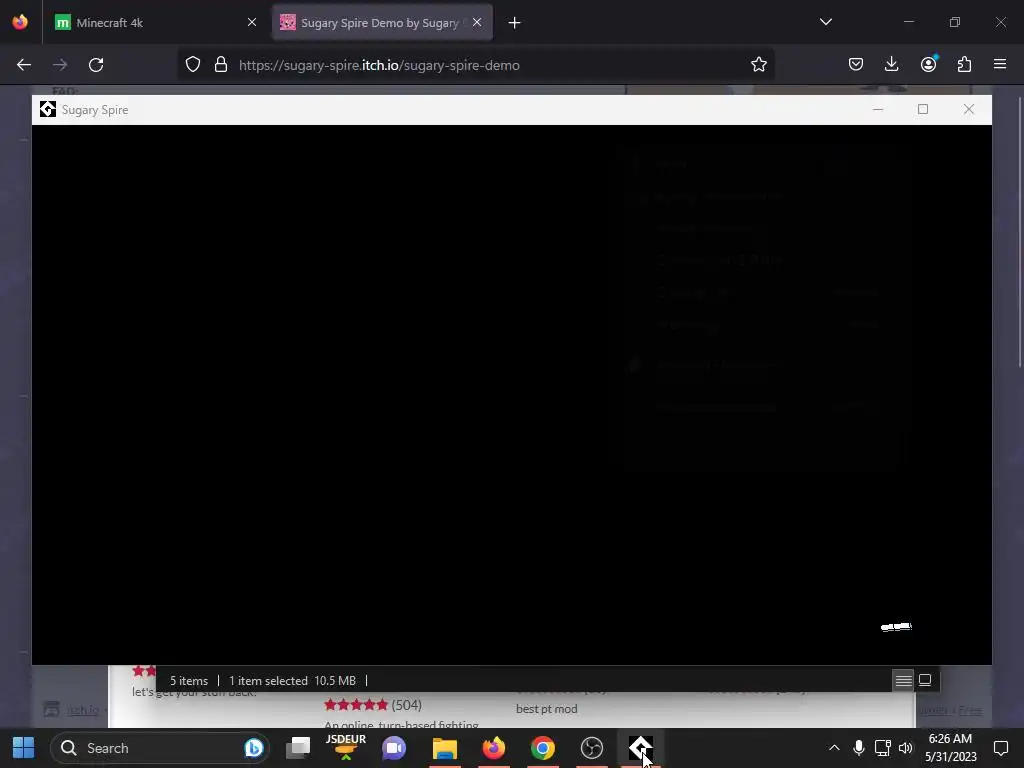
Task: Restore down the Firefox browser window
Action: pos(955,22)
